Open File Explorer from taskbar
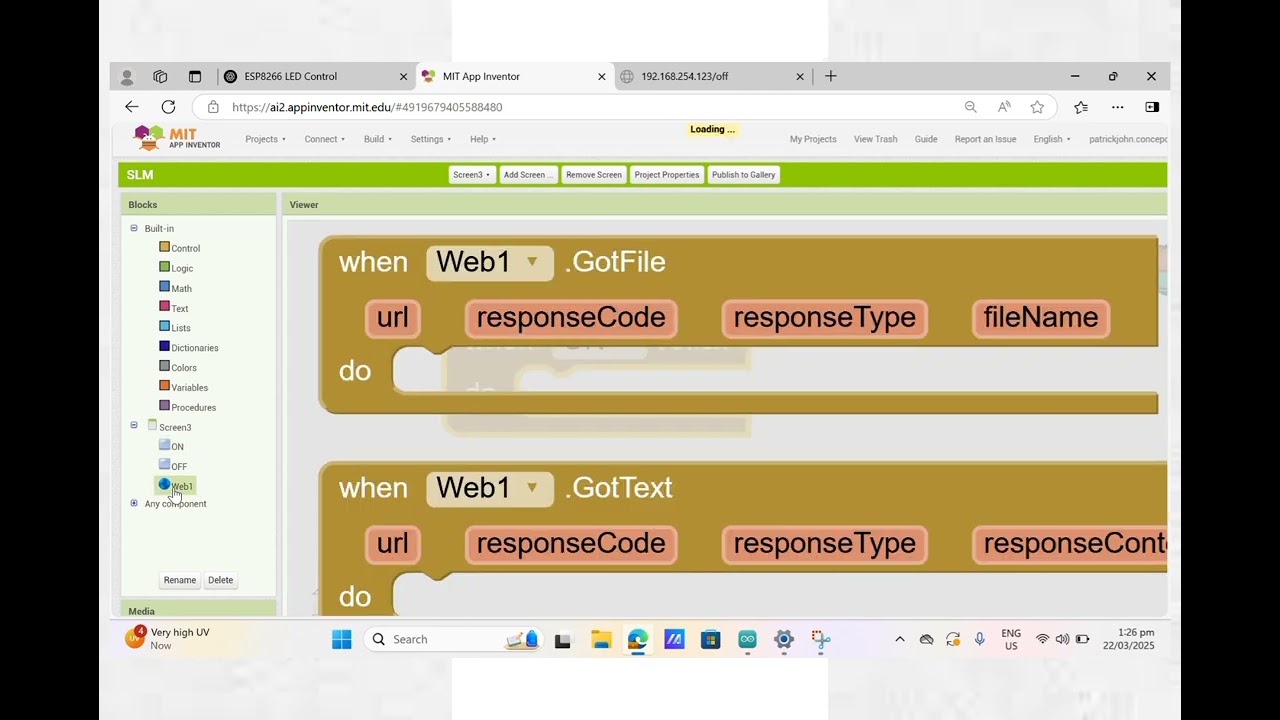Viewport: 1280px width, 720px height. [601, 639]
